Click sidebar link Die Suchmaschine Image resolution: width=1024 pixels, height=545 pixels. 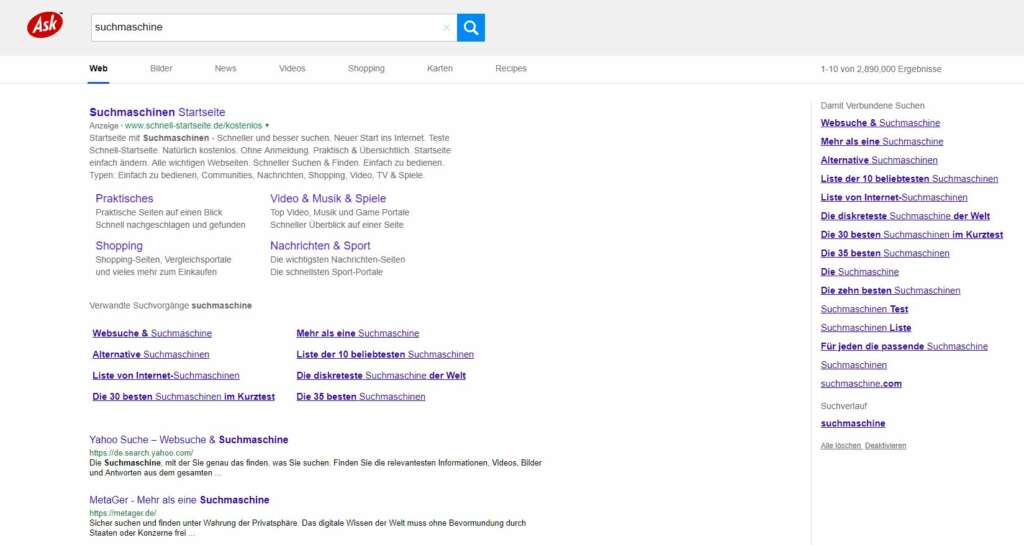click(x=859, y=272)
